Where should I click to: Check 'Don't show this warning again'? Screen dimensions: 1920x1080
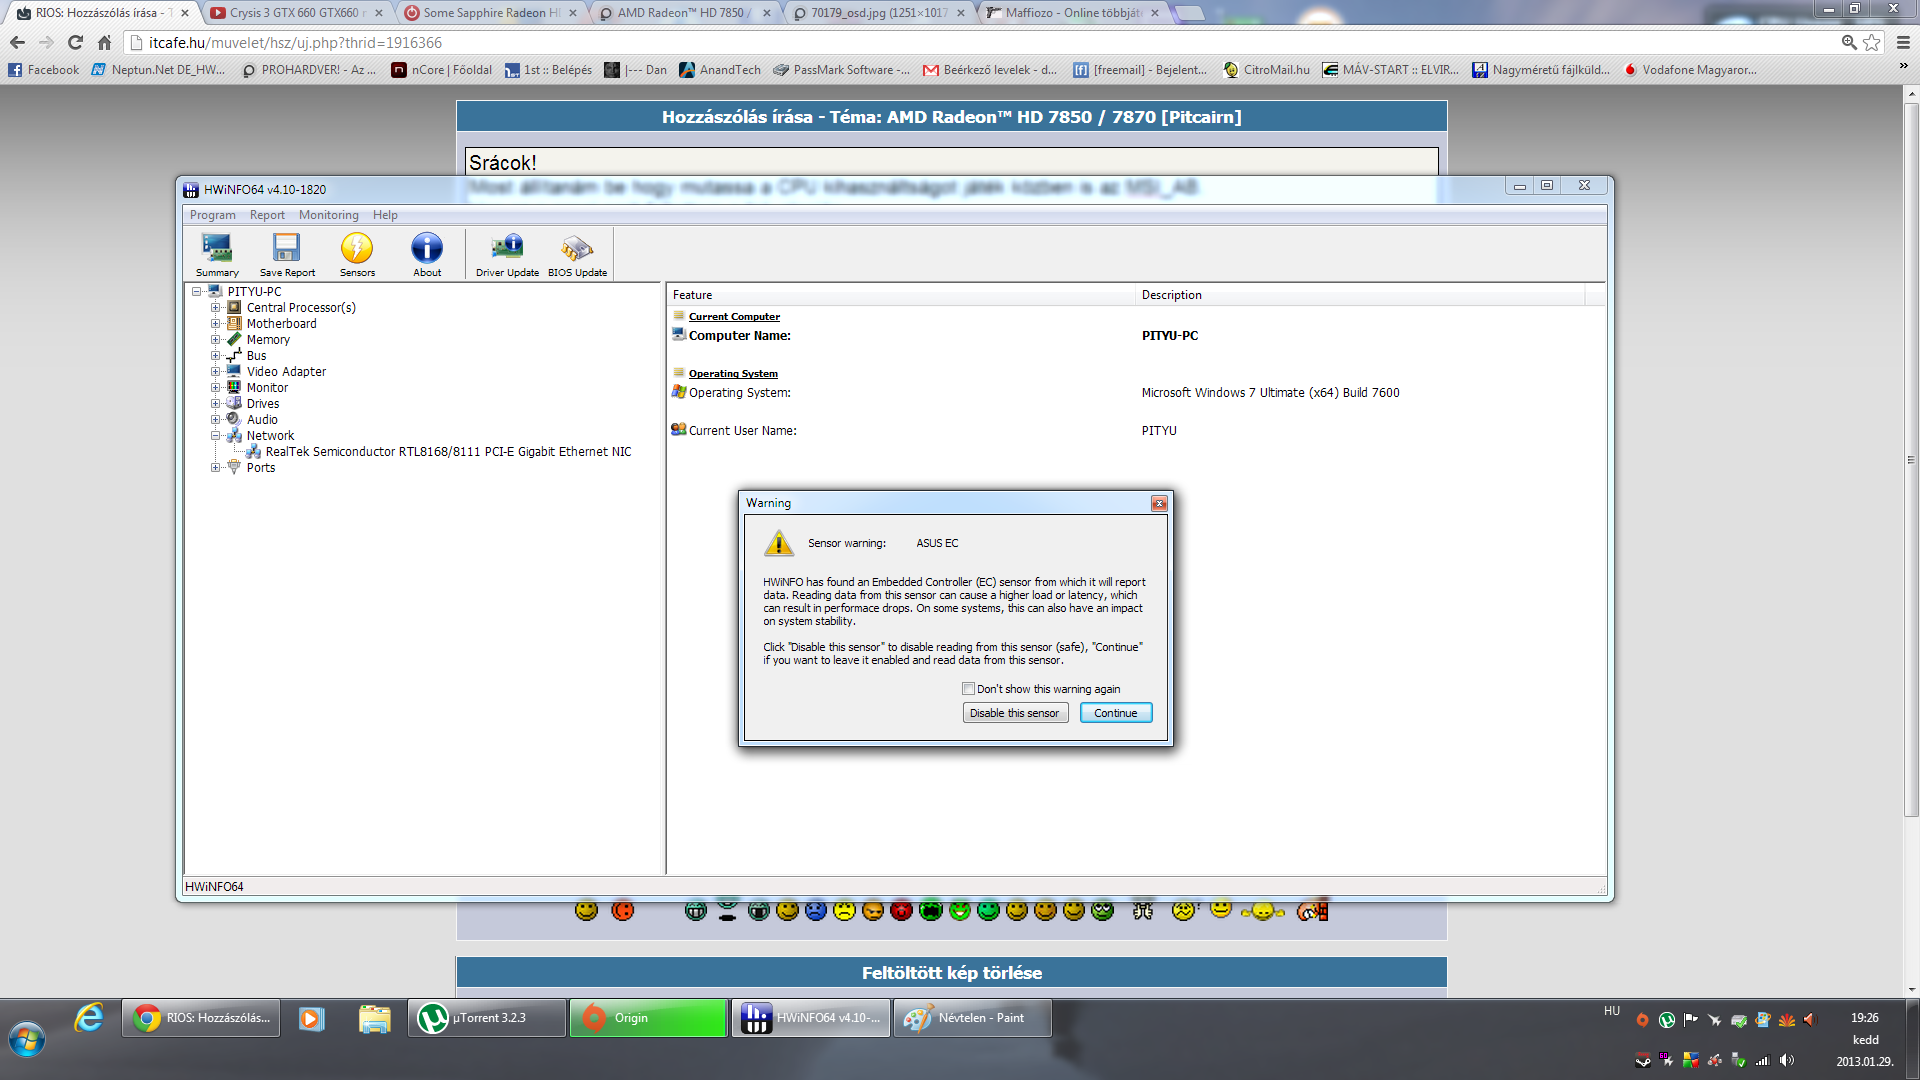(968, 689)
